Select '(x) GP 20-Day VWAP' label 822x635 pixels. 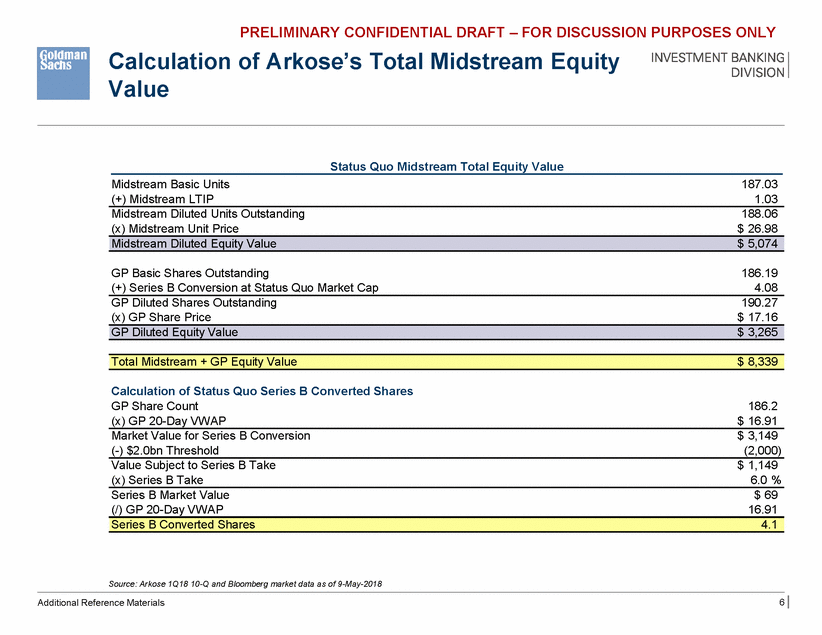click(x=168, y=421)
